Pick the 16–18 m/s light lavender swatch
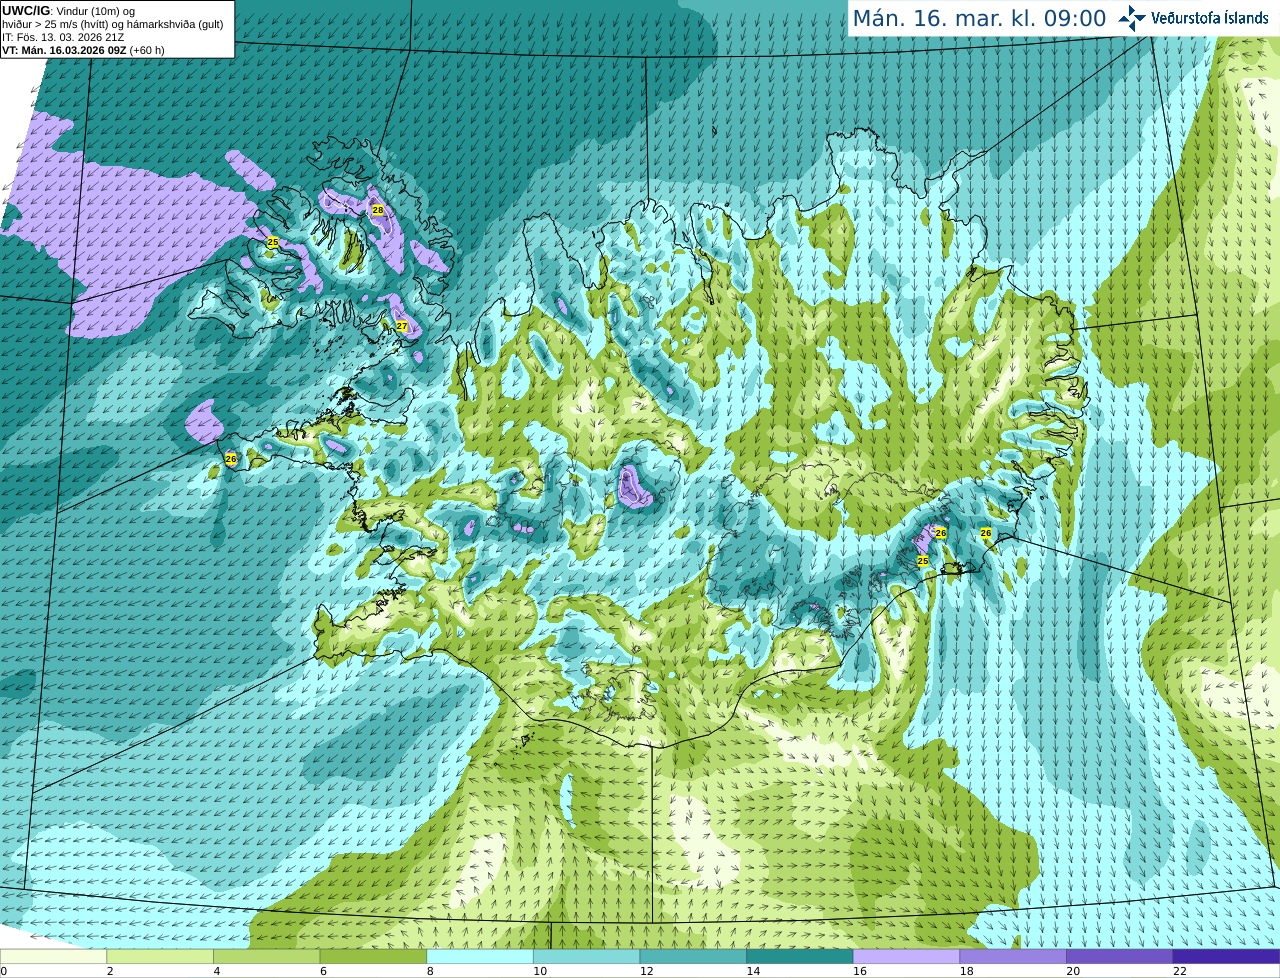 pos(907,956)
